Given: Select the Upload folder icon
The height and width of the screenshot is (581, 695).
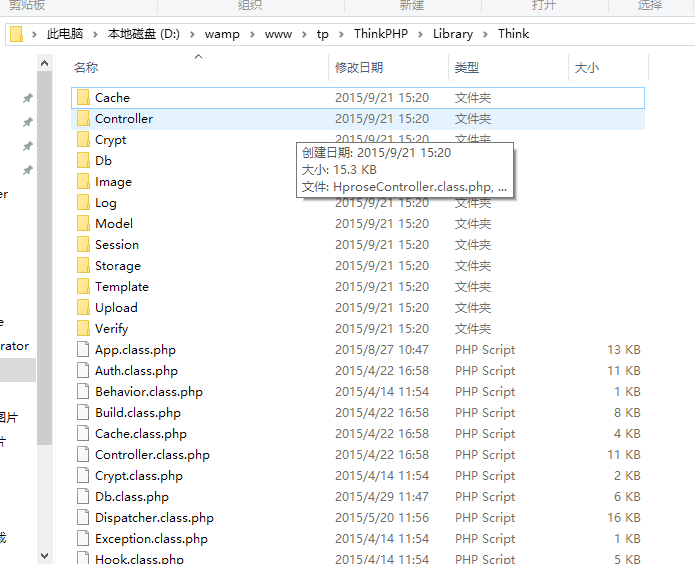Looking at the screenshot, I should pyautogui.click(x=83, y=308).
